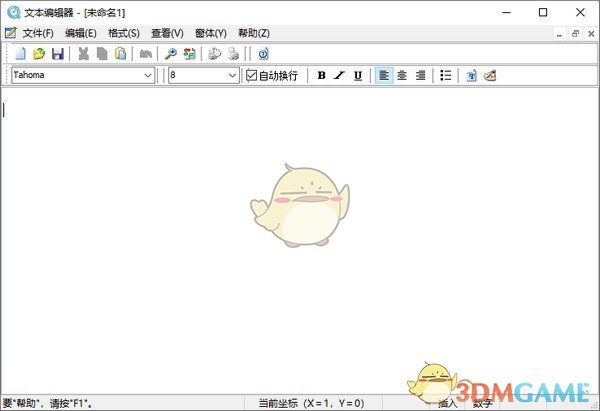Open the 编辑(E) menu
The width and height of the screenshot is (600, 411).
(81, 33)
